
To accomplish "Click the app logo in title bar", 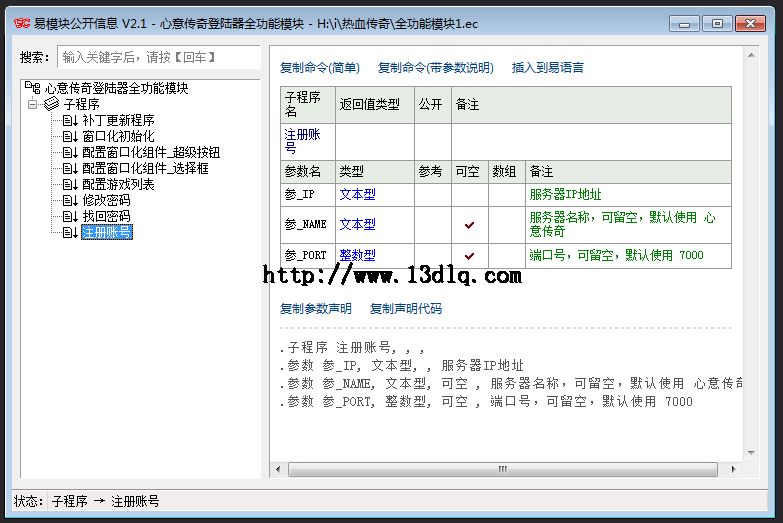I will coord(22,23).
